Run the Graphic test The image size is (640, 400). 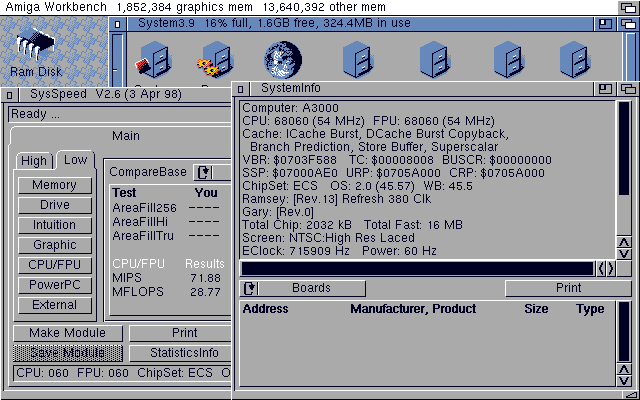click(55, 245)
